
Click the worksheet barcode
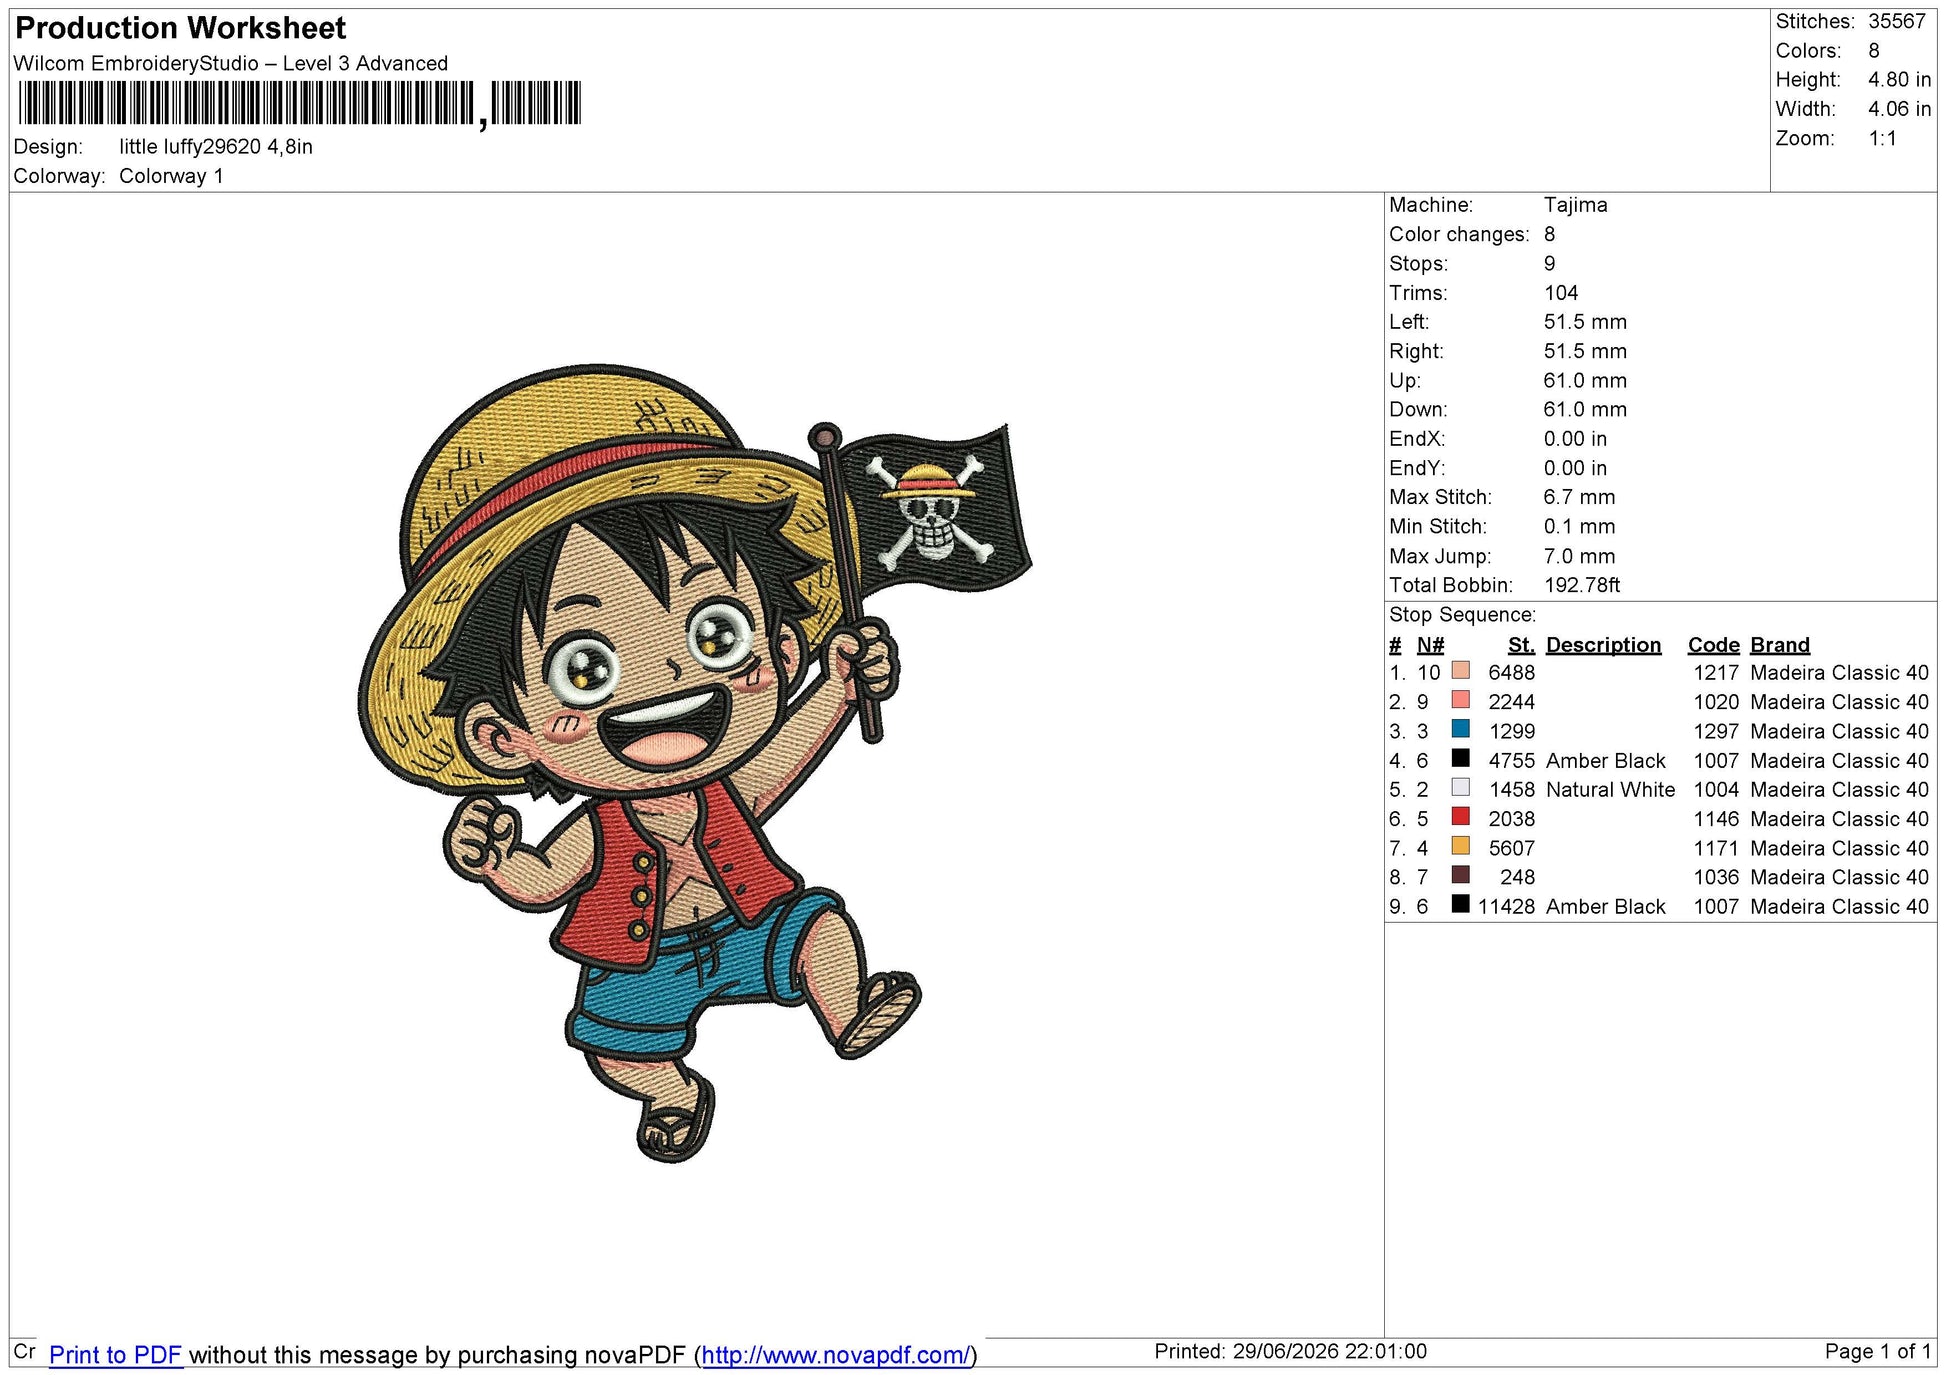click(299, 104)
